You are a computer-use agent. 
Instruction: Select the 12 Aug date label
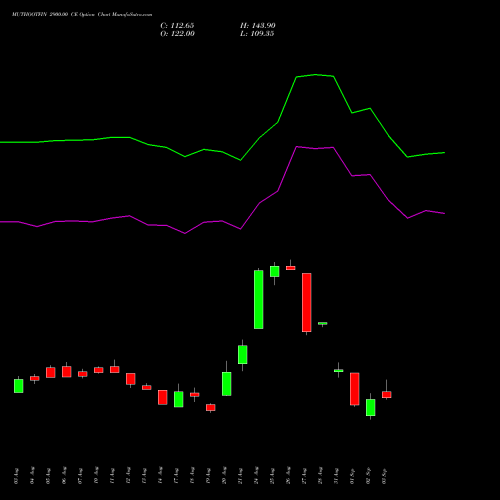point(128,476)
